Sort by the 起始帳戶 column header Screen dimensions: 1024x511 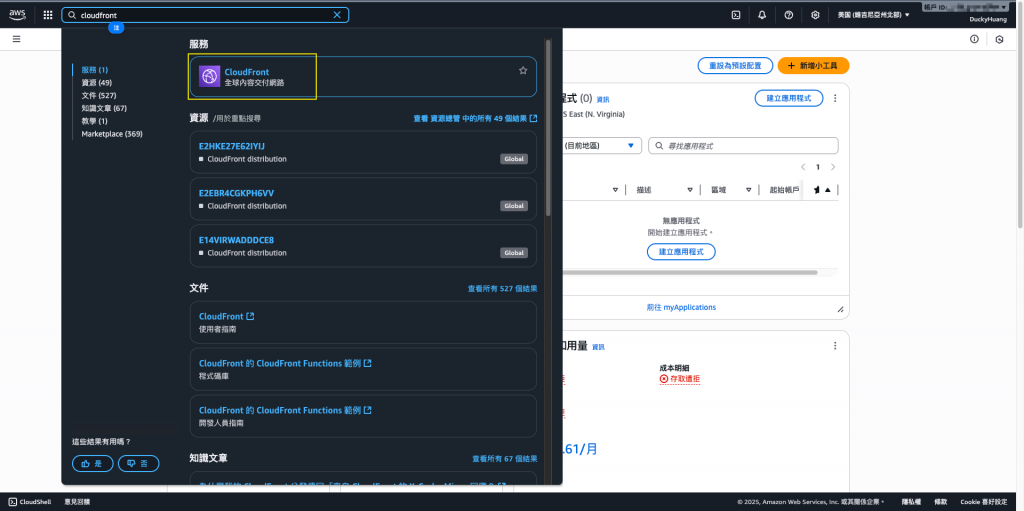click(x=784, y=190)
